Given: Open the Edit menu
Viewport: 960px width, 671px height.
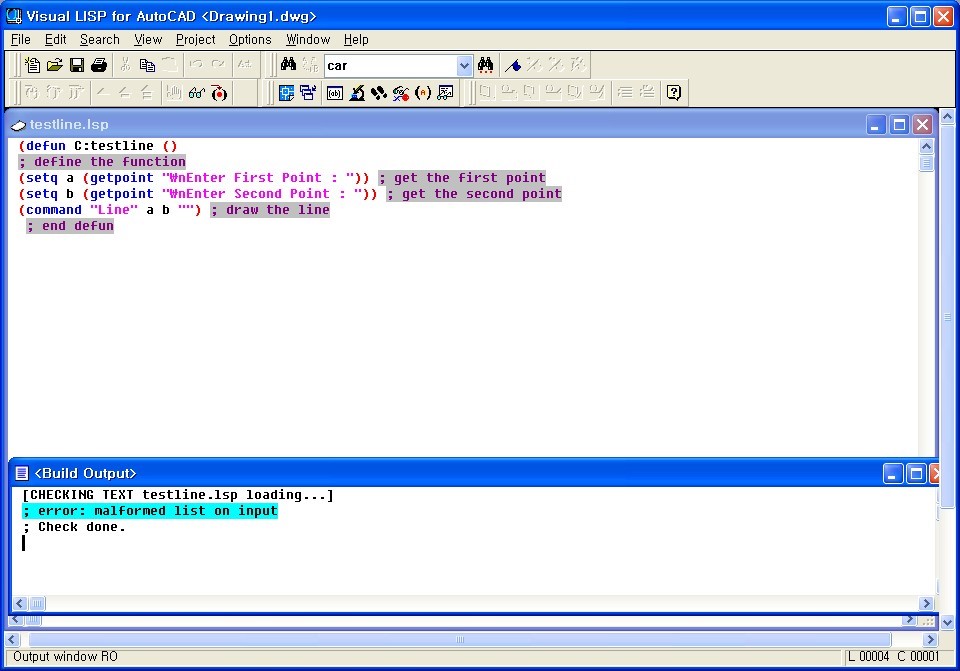Looking at the screenshot, I should point(56,40).
